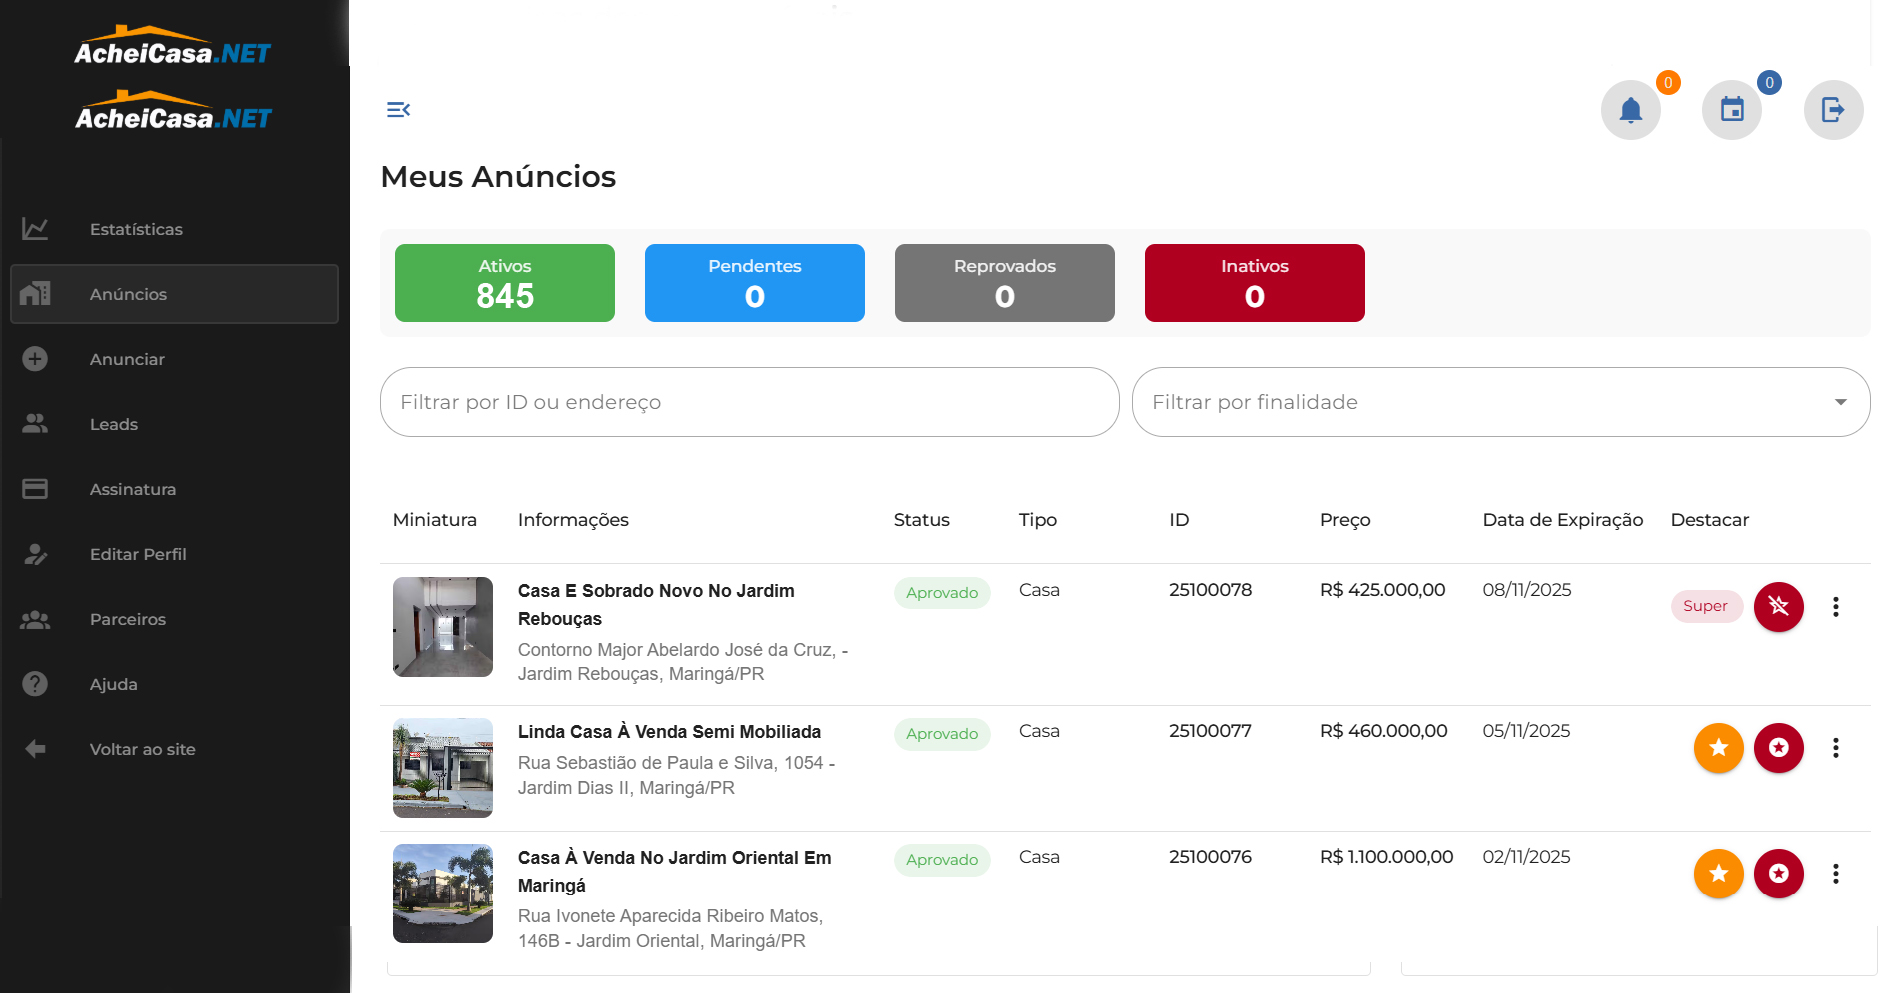Click Voltar ao site link
1898x993 pixels.
pos(142,749)
